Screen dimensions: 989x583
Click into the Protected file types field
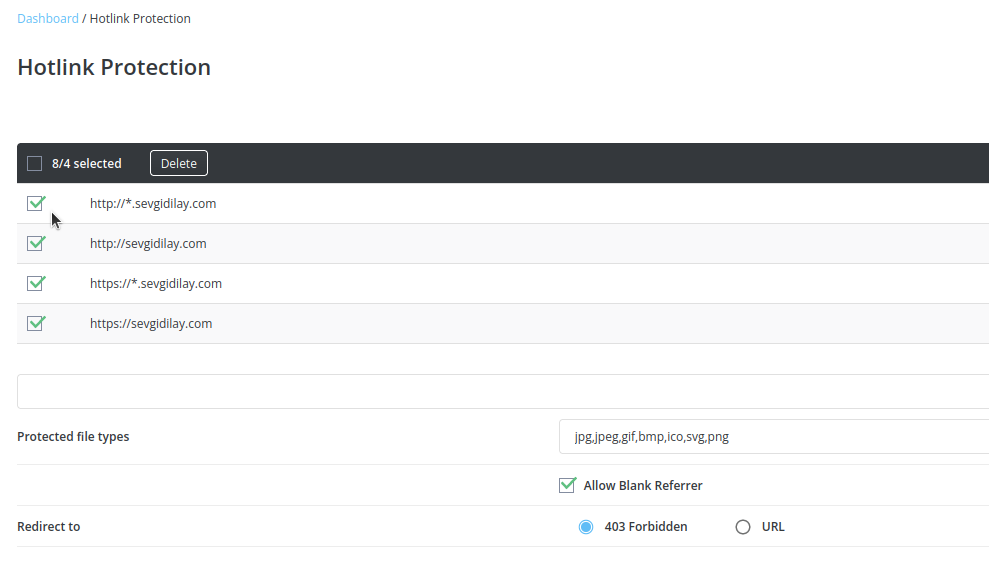tap(774, 437)
